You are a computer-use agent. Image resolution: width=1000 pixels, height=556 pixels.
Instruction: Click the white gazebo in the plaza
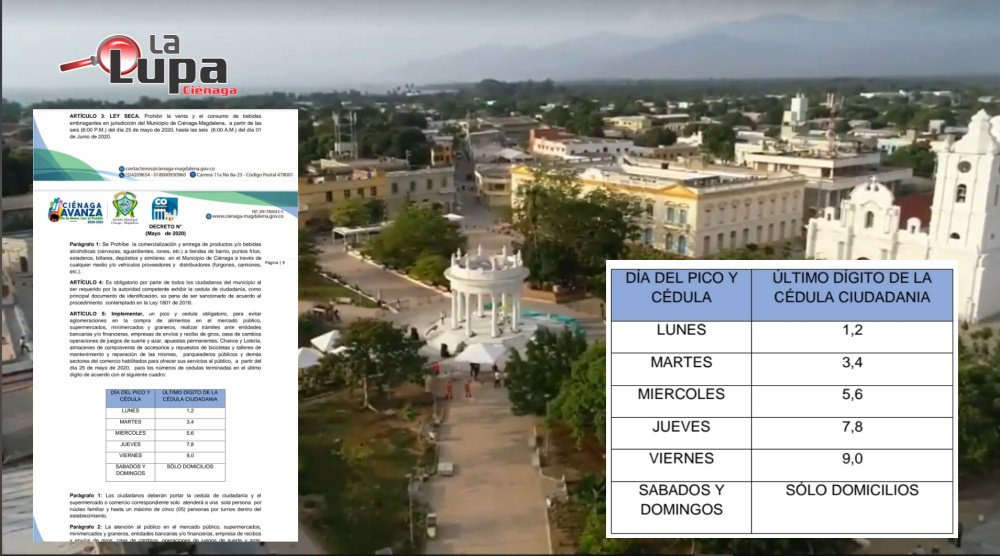(x=485, y=290)
